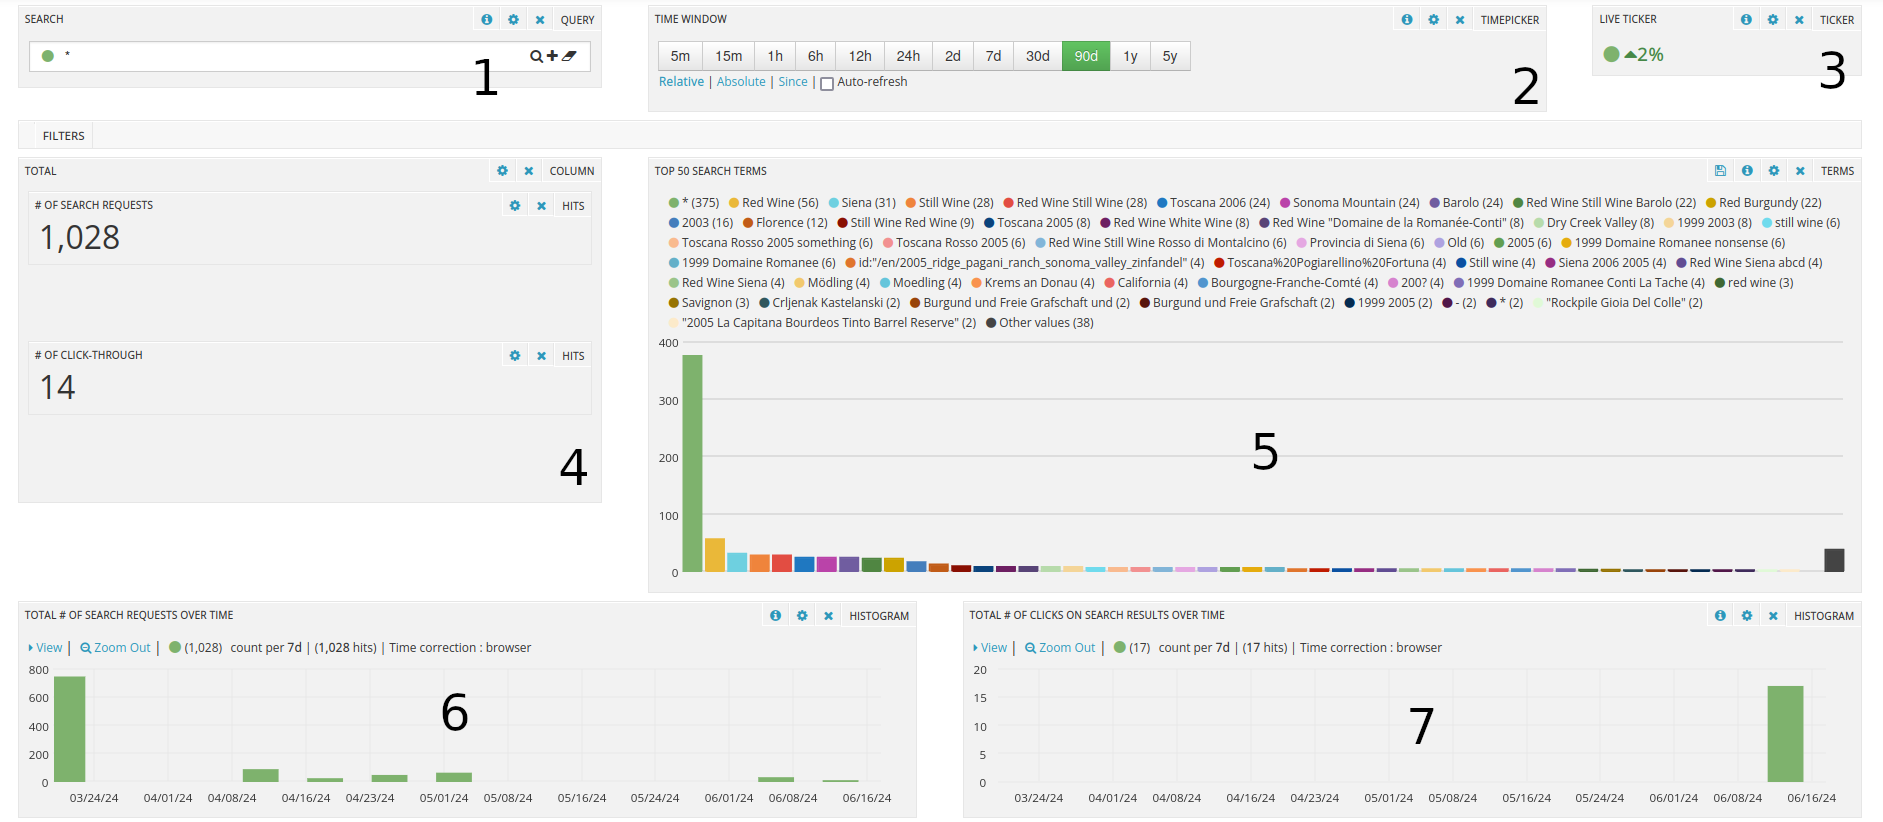Show info for the Live Ticker panel
Image resolution: width=1883 pixels, height=822 pixels.
click(1746, 20)
